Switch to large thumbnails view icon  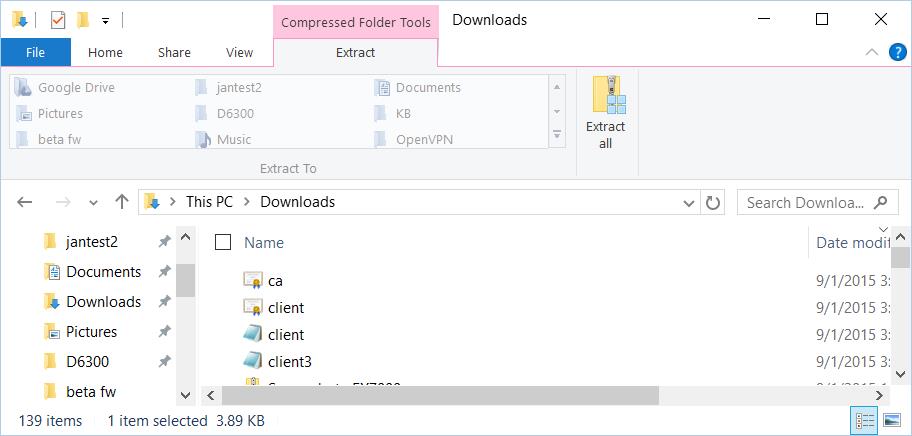click(892, 420)
